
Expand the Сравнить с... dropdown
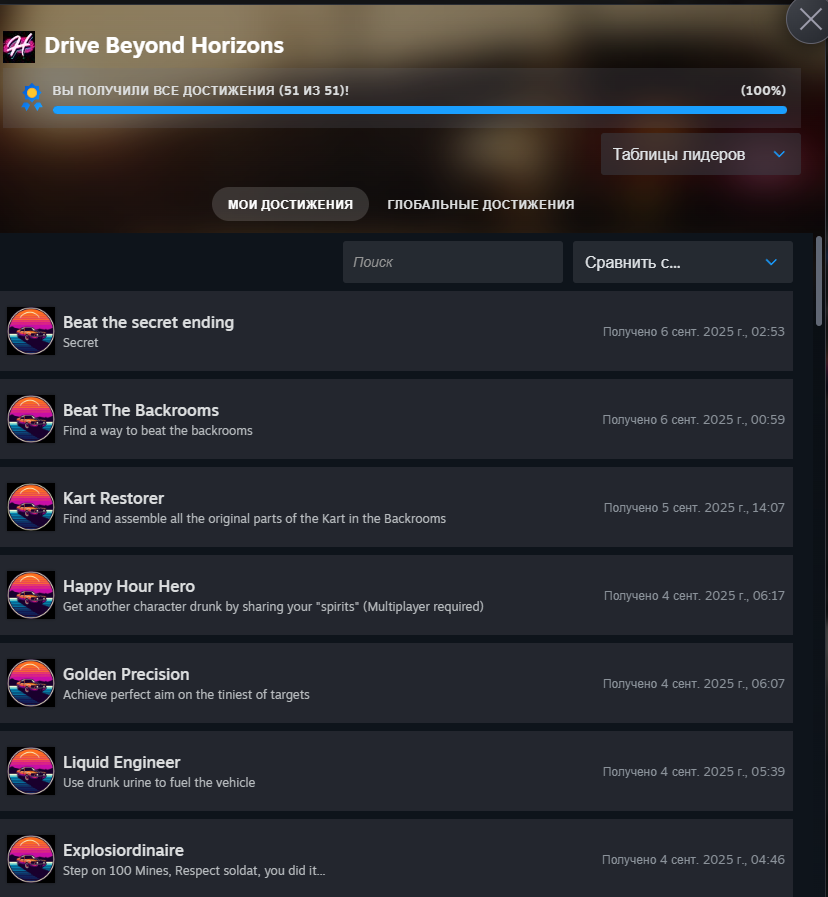point(683,262)
